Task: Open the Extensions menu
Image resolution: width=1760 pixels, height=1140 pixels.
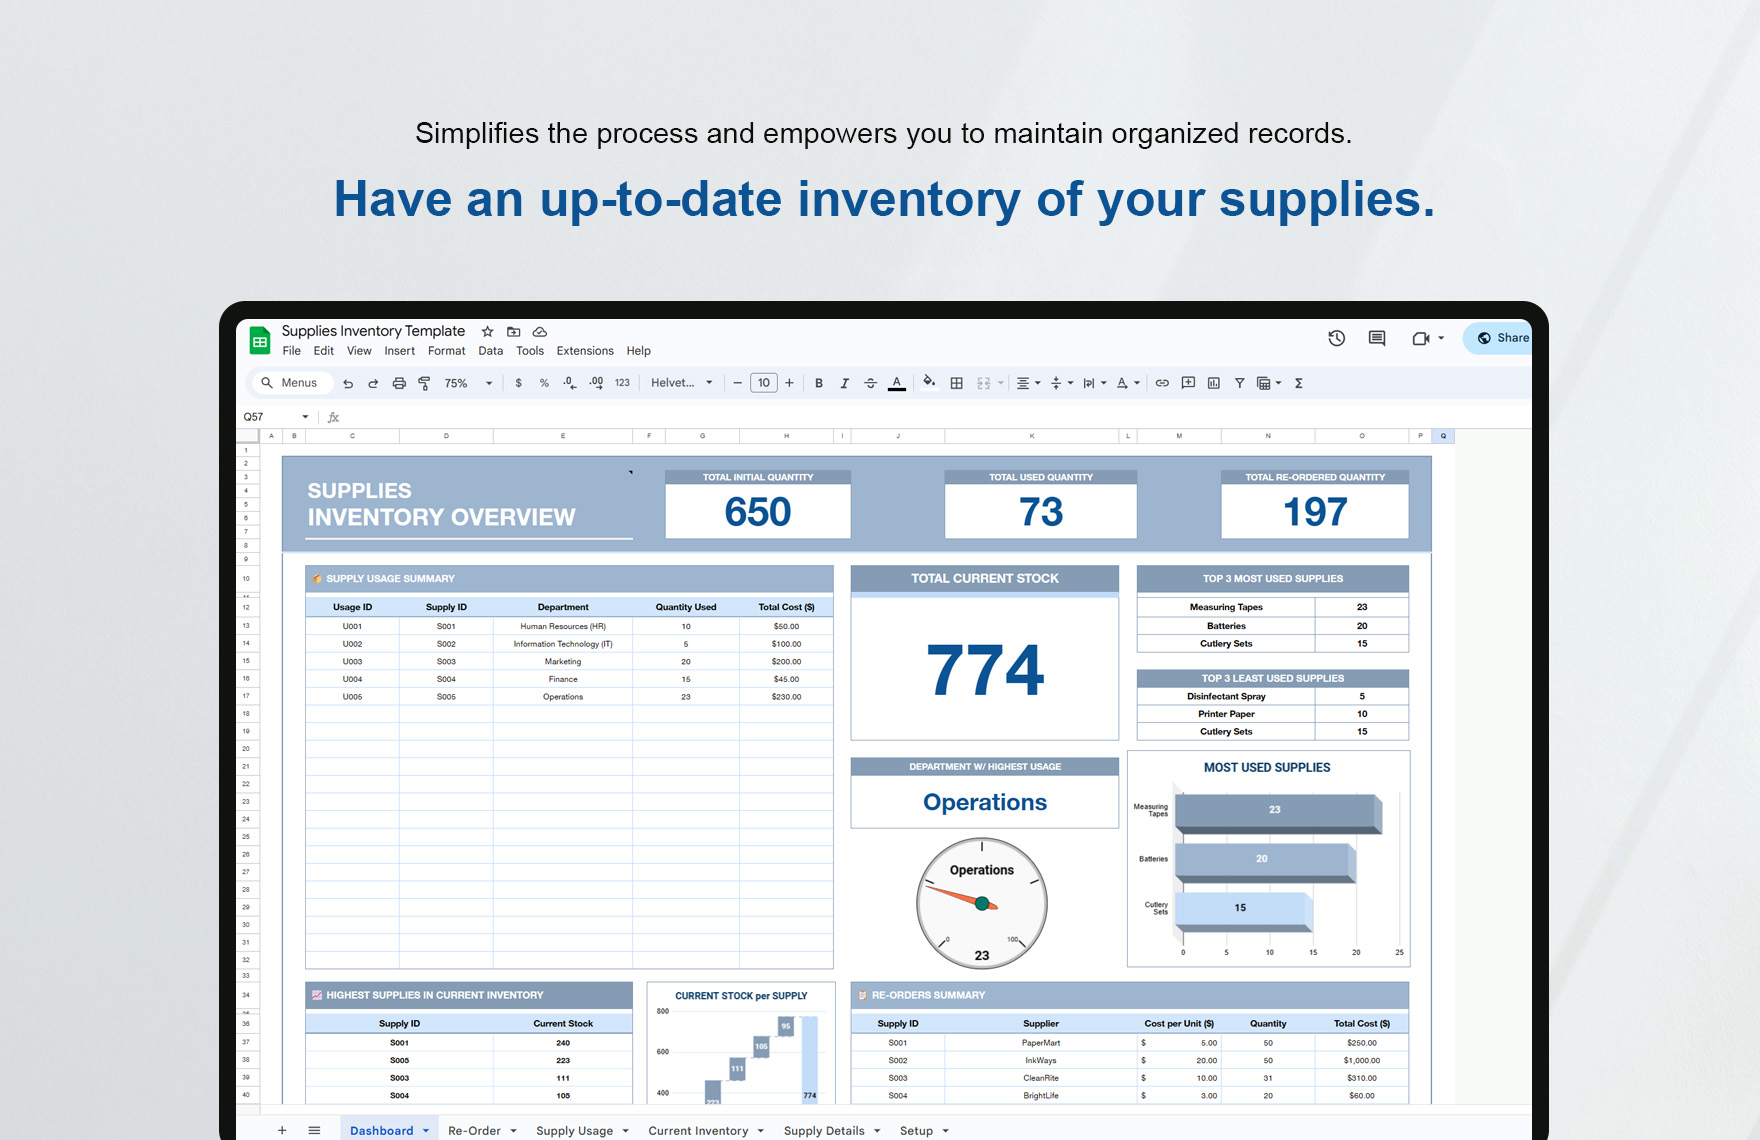Action: point(585,351)
